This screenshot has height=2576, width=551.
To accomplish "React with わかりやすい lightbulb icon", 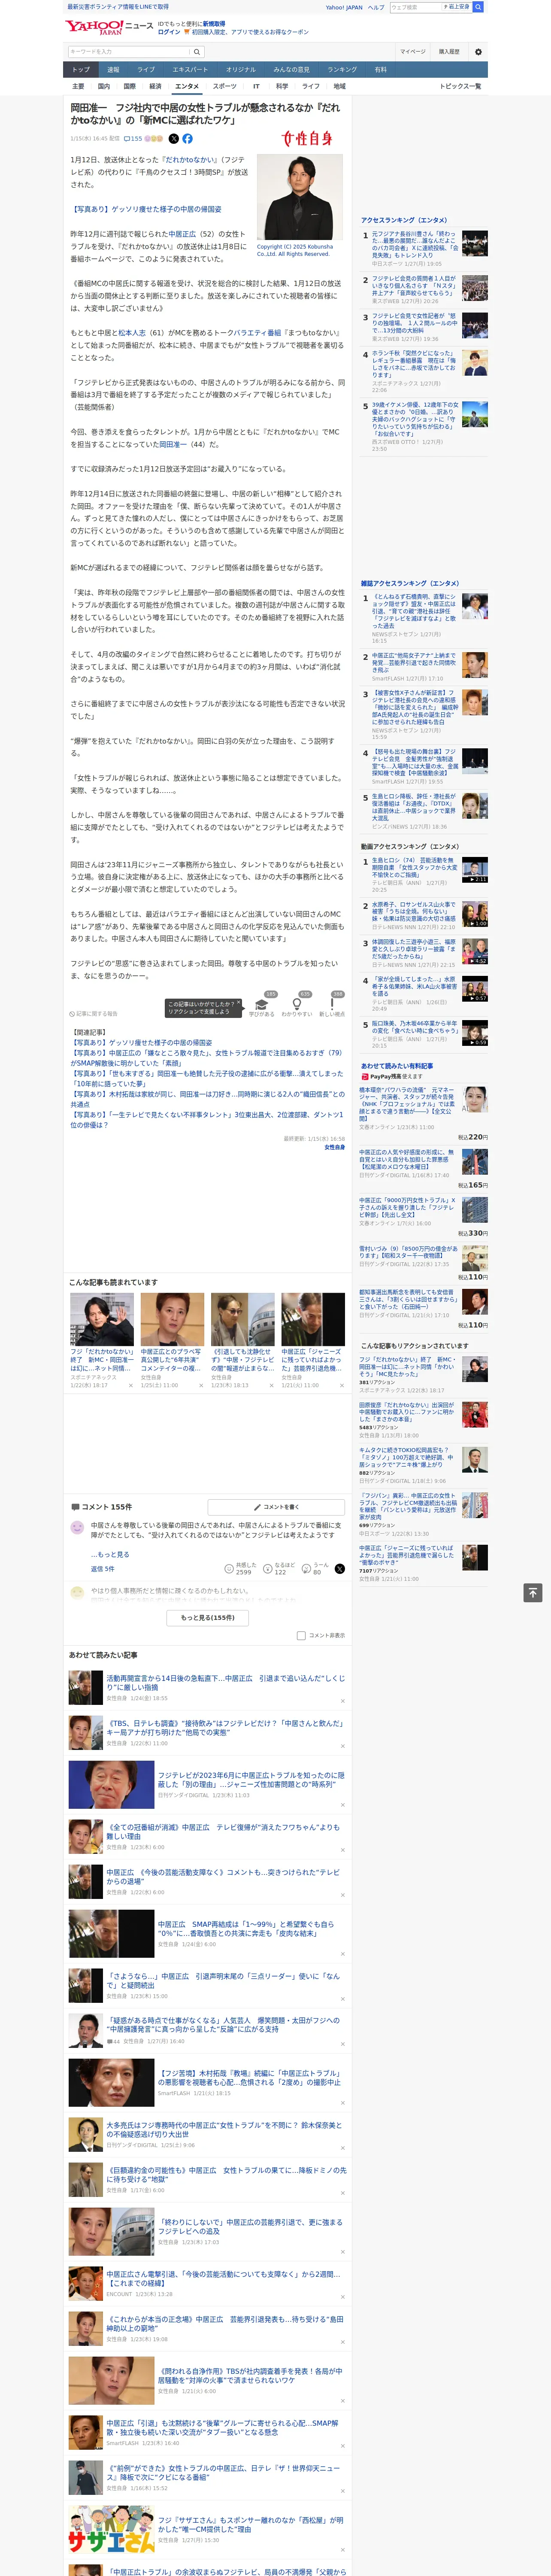I will click(296, 1005).
